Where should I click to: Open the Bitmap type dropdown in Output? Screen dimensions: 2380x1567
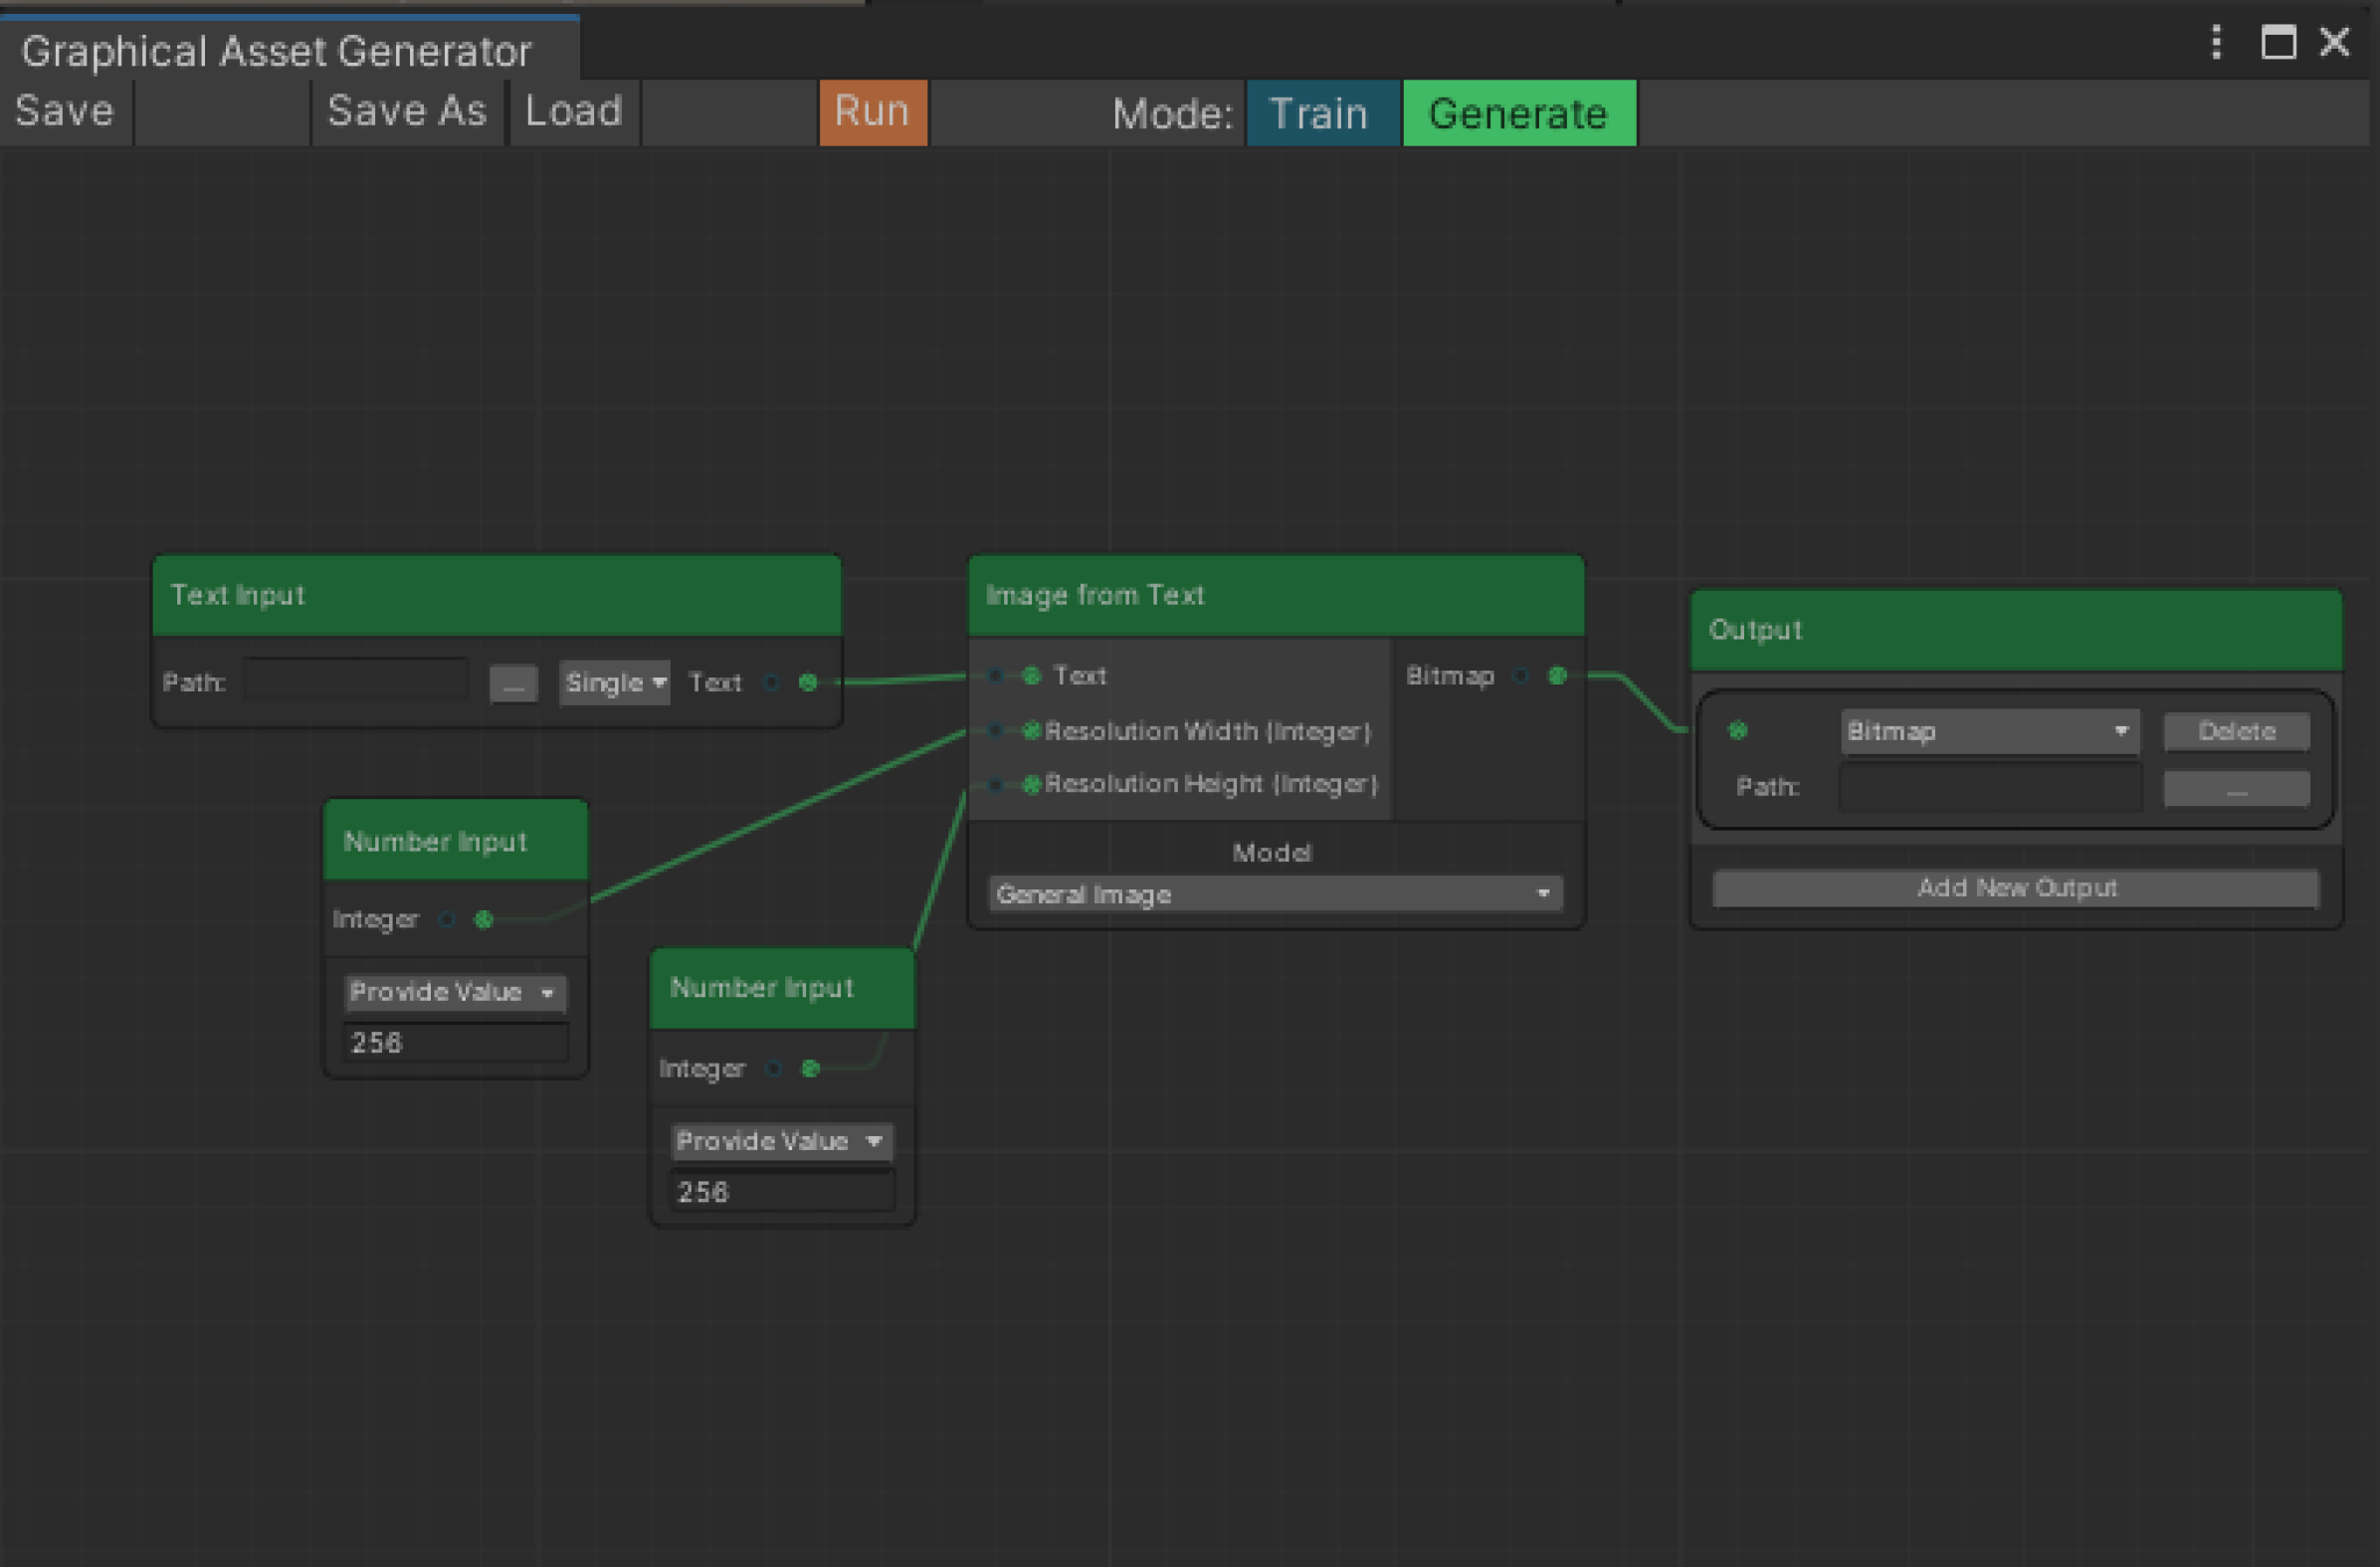click(1988, 731)
